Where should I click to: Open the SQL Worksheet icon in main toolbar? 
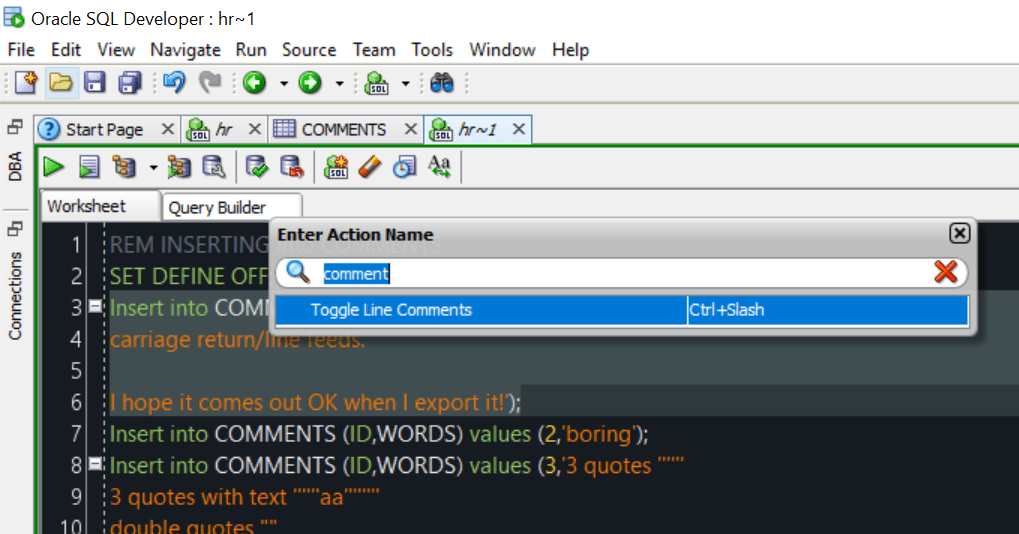376,83
